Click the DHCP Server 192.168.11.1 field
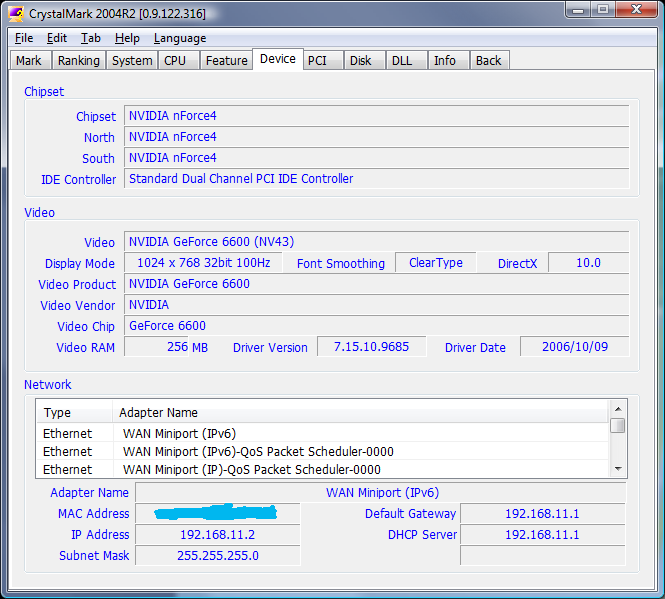This screenshot has height=599, width=665. click(x=542, y=535)
